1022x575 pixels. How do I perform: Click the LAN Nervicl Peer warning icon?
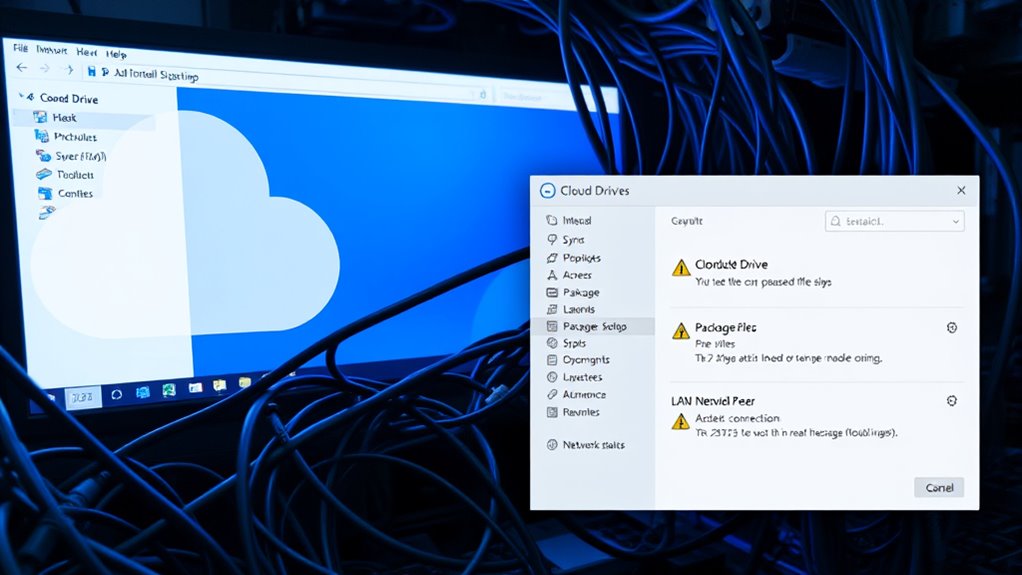[x=680, y=422]
